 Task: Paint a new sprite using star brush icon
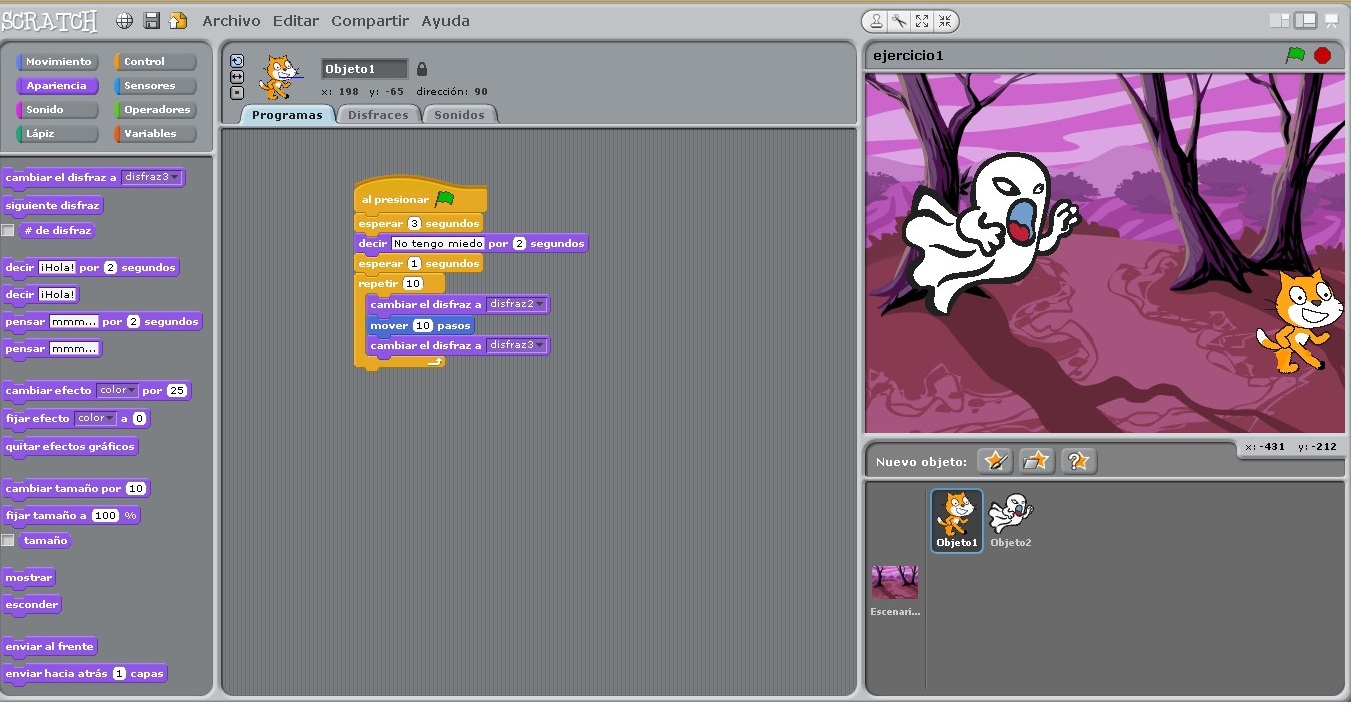[994, 461]
